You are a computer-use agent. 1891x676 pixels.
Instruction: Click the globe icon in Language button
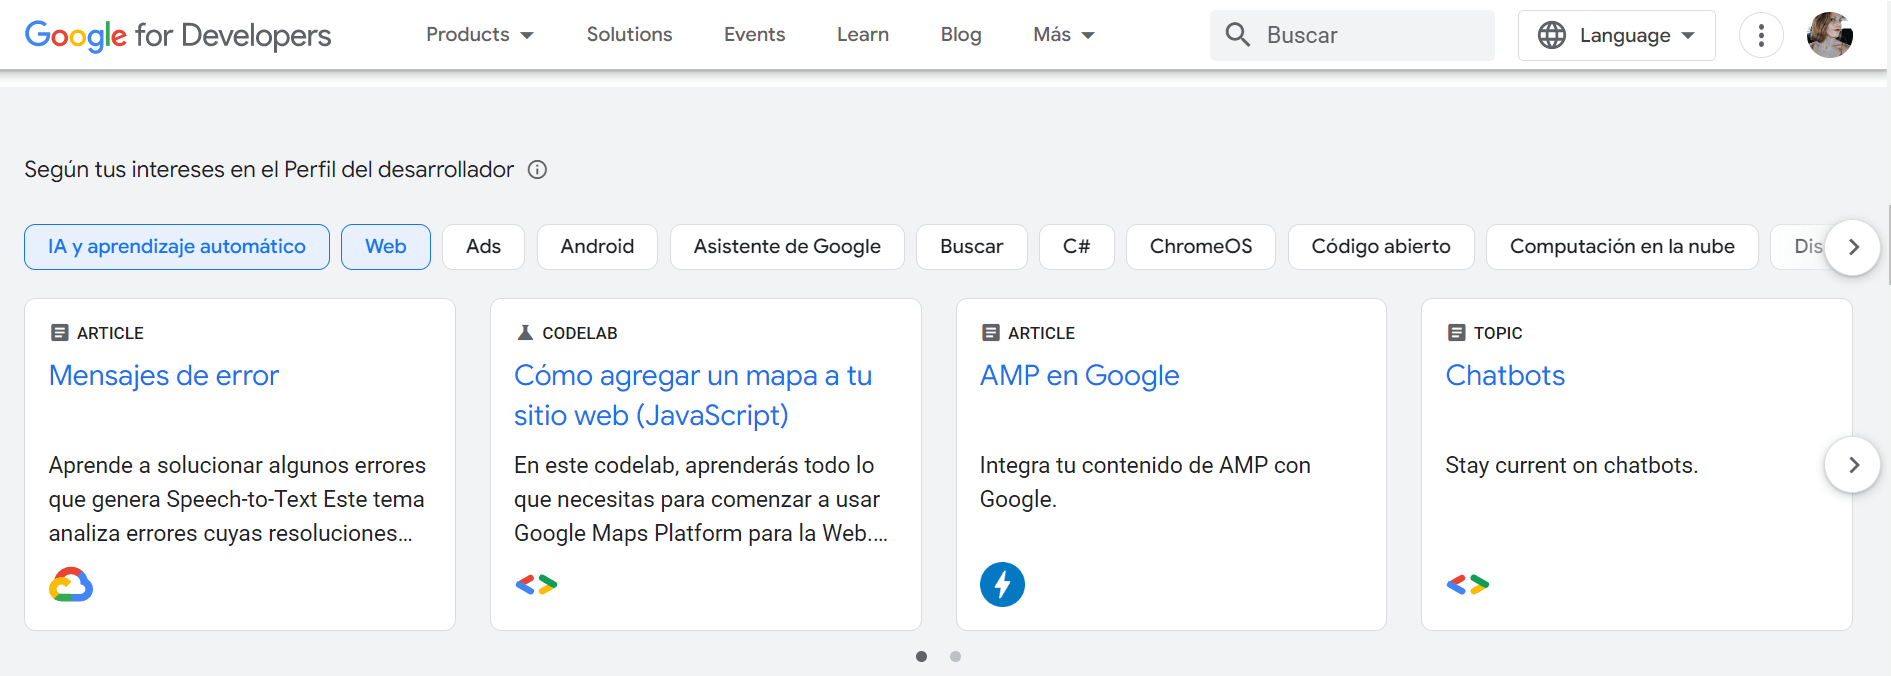click(x=1551, y=35)
